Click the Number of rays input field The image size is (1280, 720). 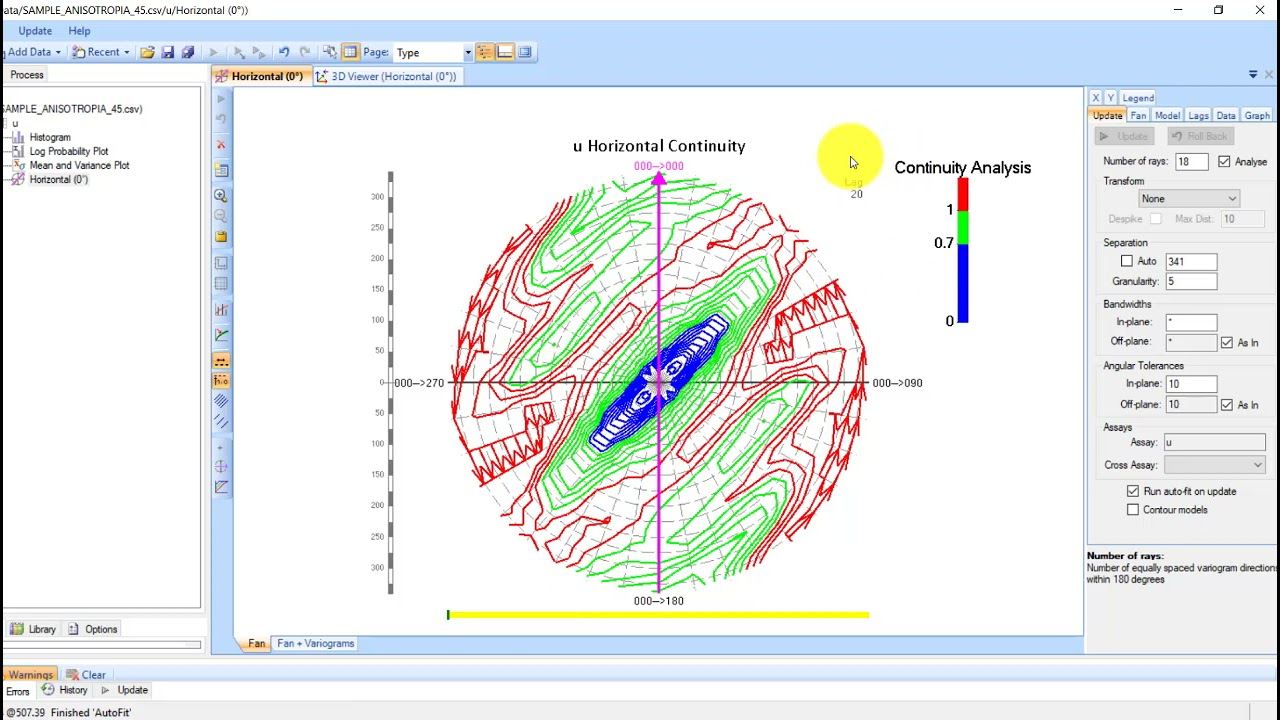(1192, 161)
